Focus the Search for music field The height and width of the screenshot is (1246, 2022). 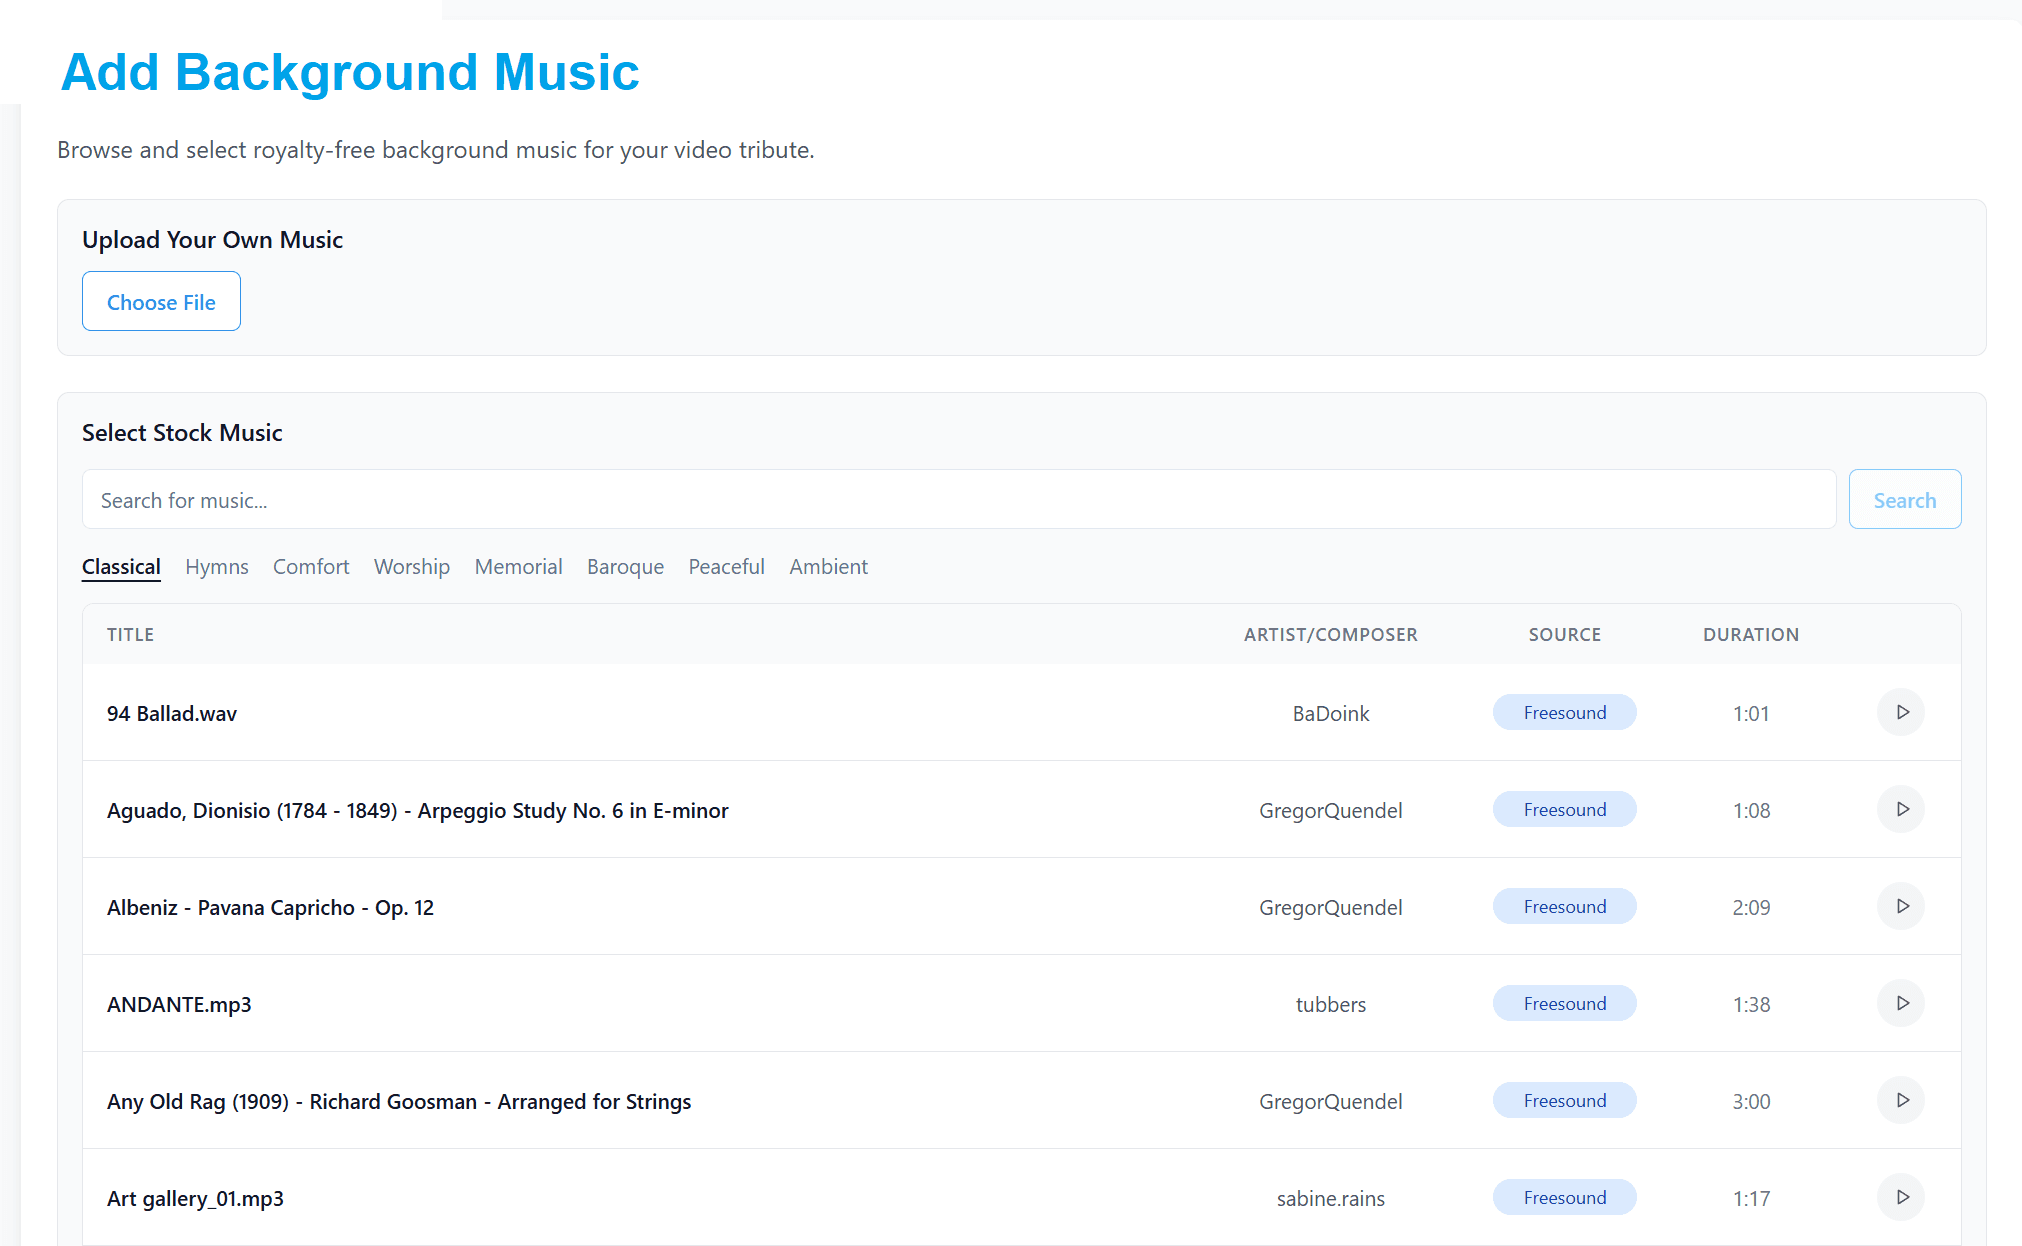(958, 500)
